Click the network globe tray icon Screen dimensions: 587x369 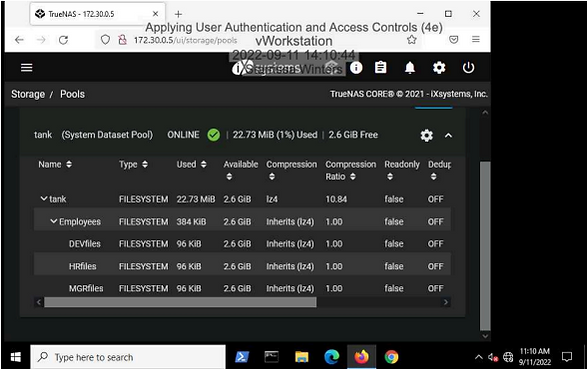[x=508, y=357]
